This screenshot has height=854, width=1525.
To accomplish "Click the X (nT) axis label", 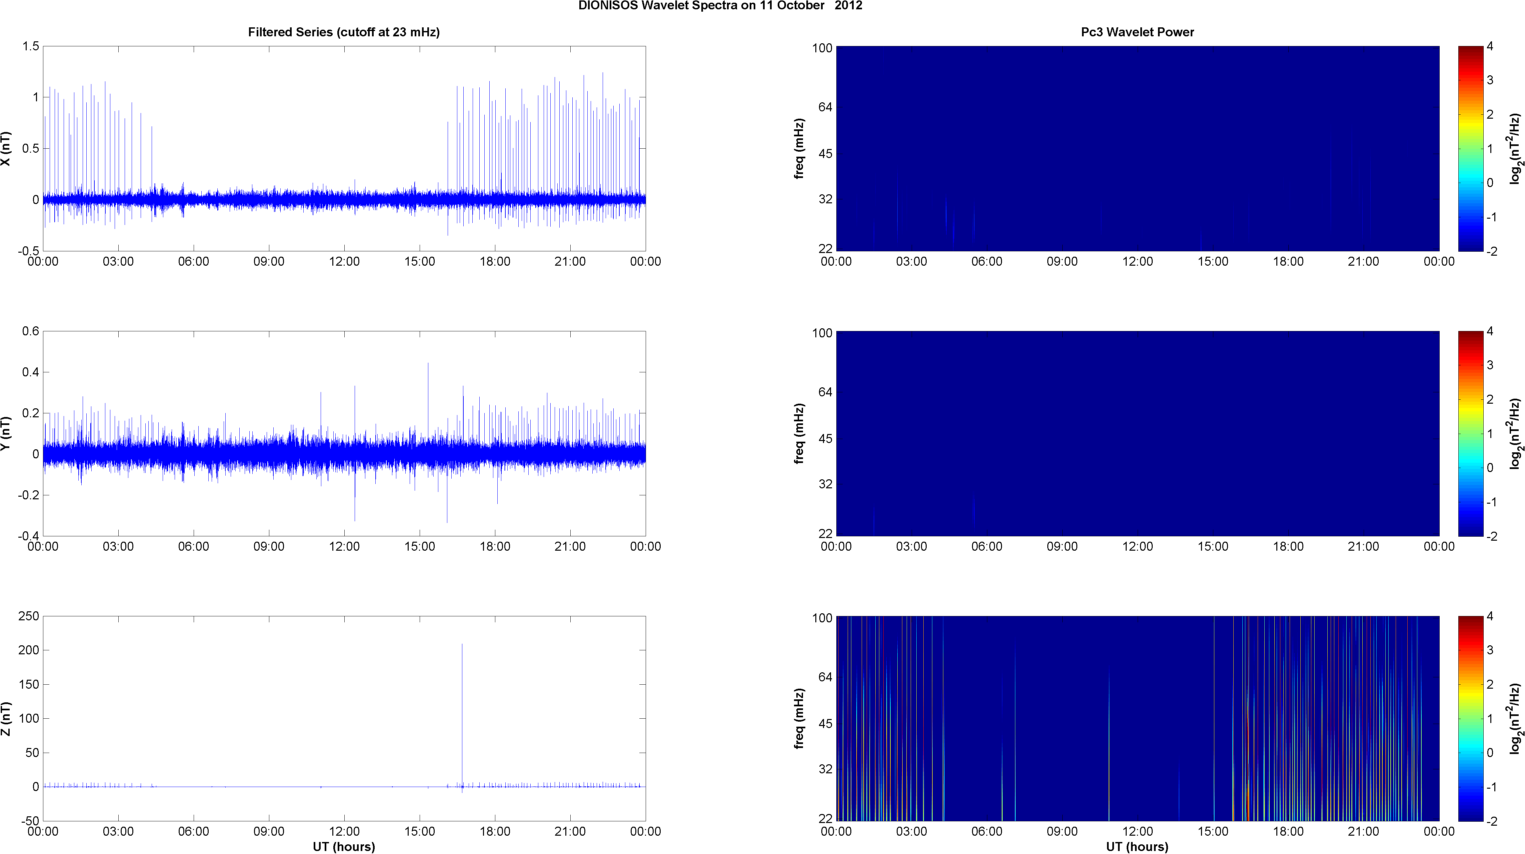I will [7, 149].
